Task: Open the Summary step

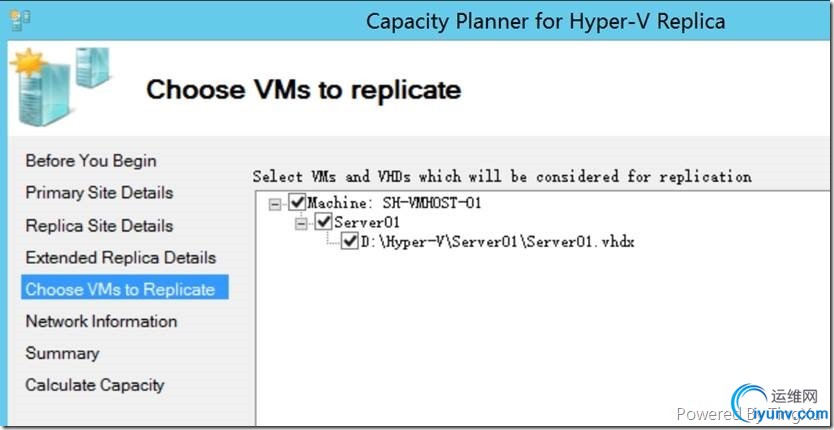Action: coord(62,353)
